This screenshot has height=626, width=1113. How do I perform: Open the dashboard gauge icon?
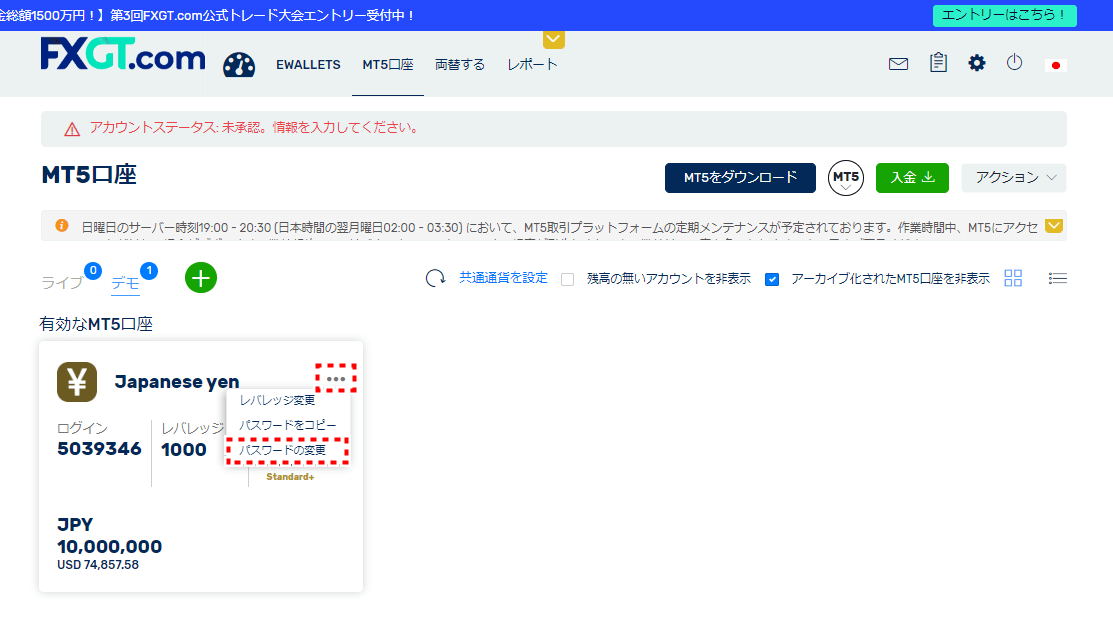(x=239, y=65)
